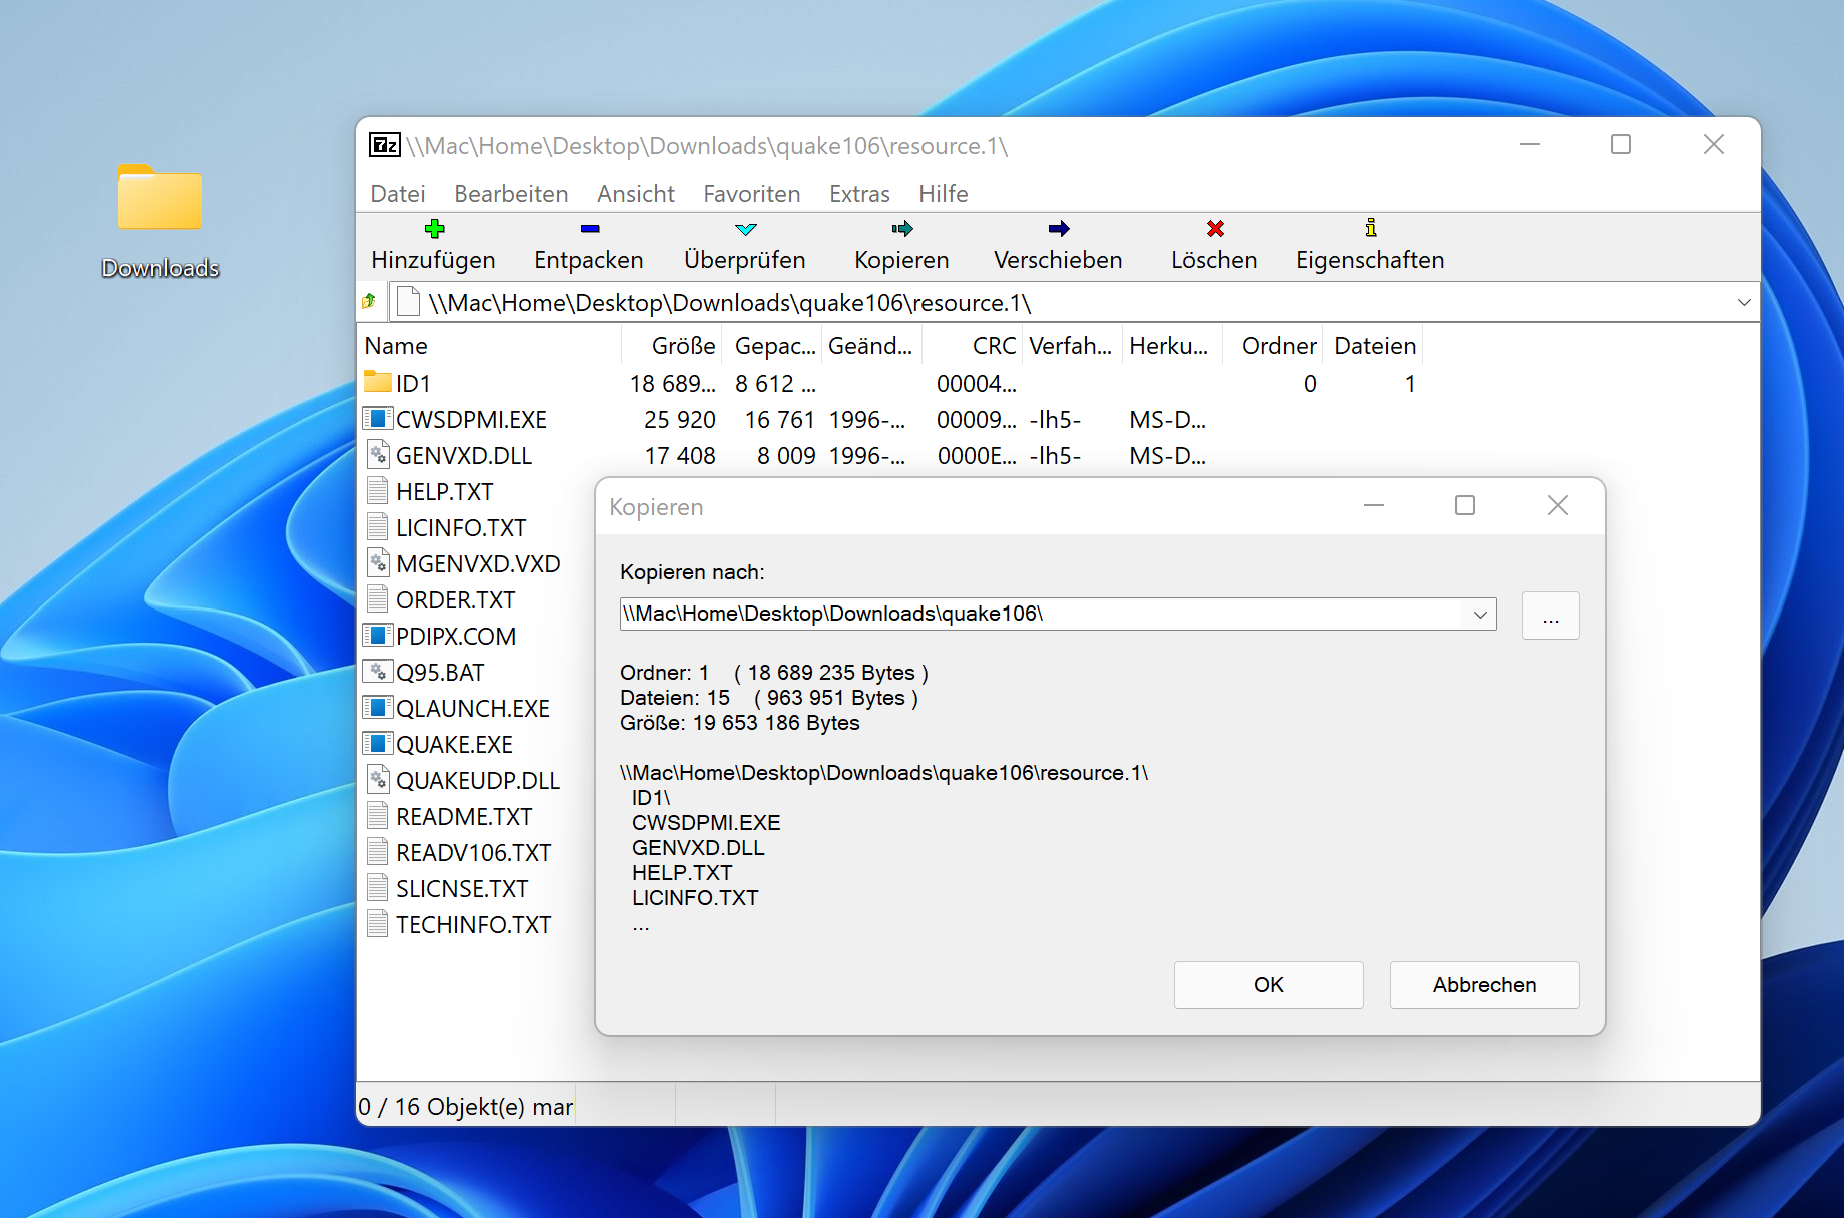
Task: Close the Kopieren dialog
Action: click(x=1558, y=506)
